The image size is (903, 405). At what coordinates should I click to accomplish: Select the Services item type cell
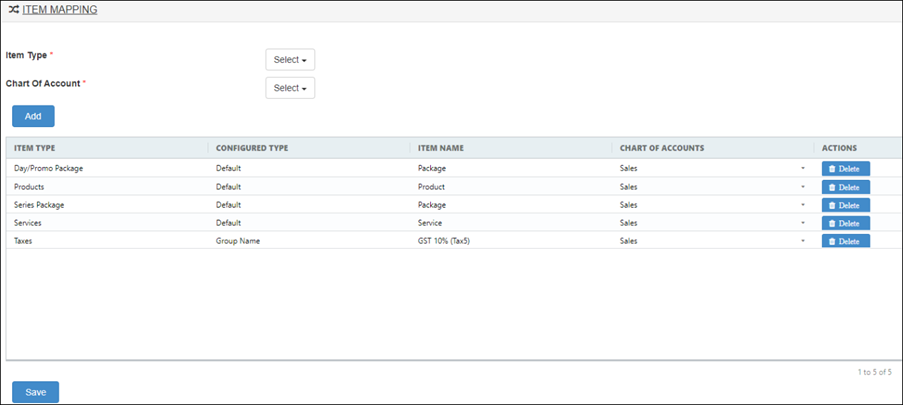(x=28, y=223)
